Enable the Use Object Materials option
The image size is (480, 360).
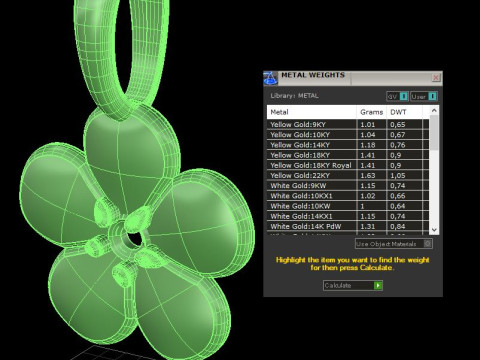click(394, 244)
